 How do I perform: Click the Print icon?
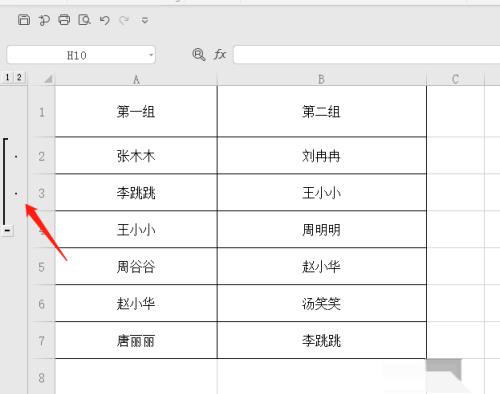pos(64,20)
